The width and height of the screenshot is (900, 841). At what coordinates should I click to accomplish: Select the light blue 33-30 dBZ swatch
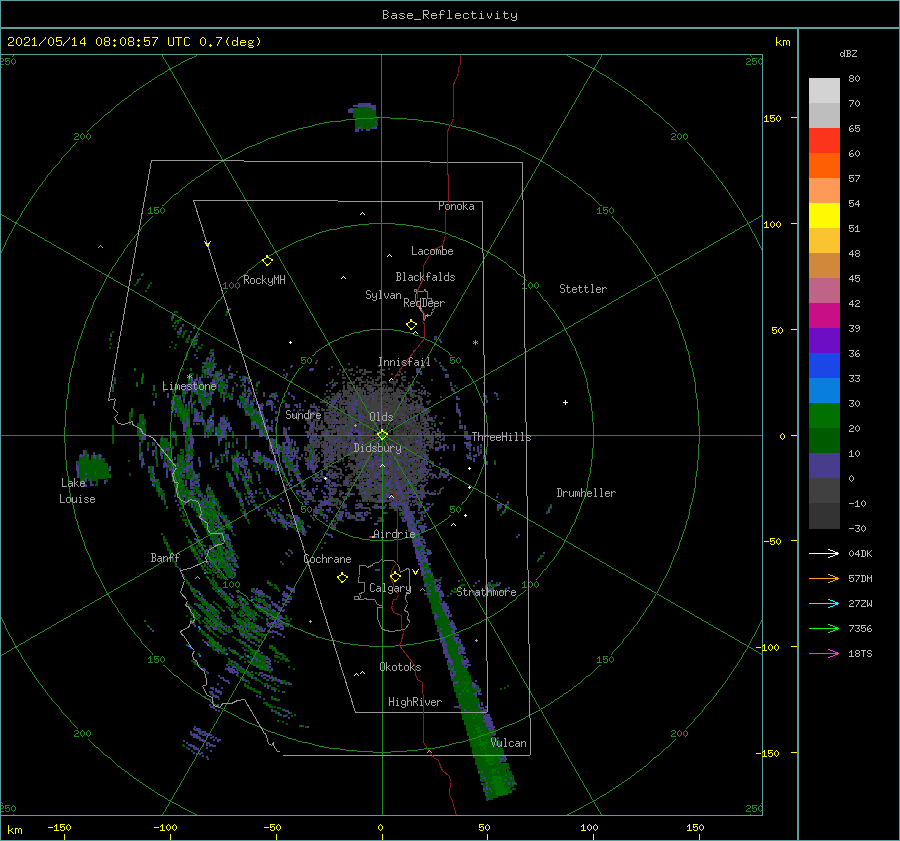click(824, 391)
